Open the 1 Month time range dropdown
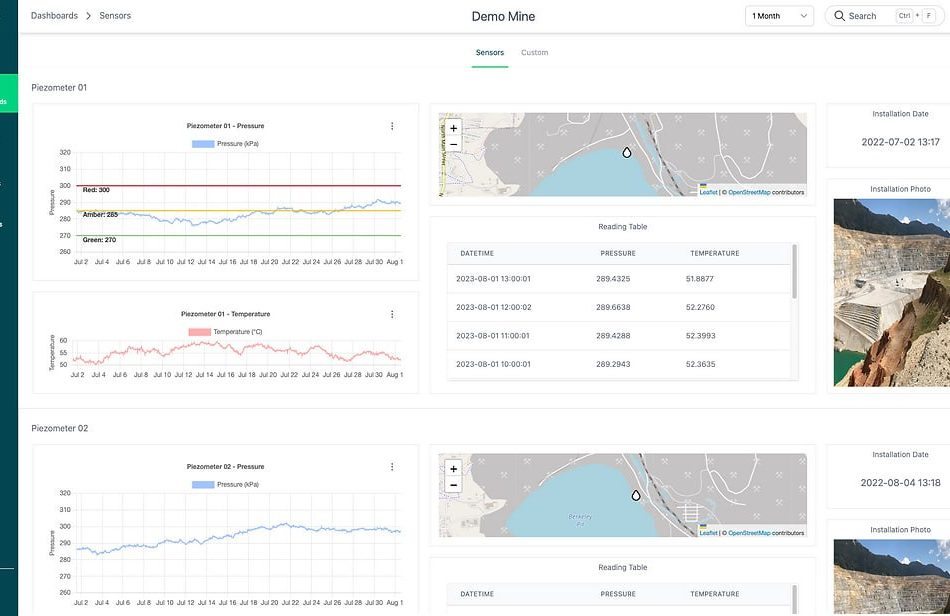The image size is (950, 616). [780, 16]
